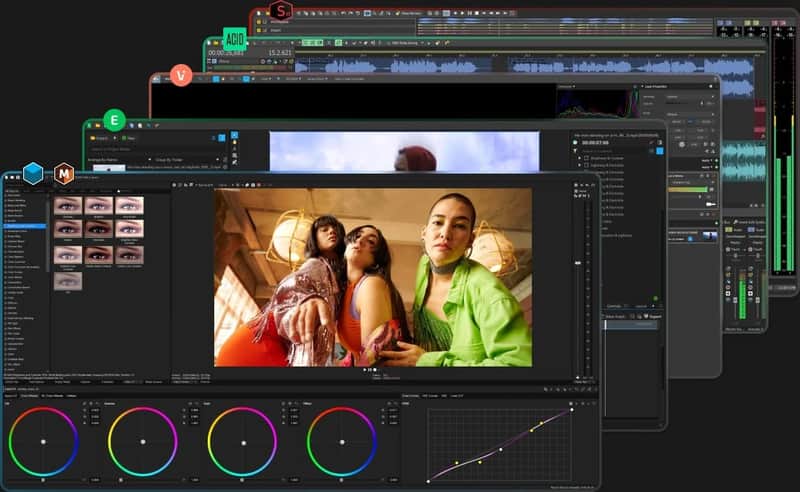Click the horizontal green level bar in the track header
Image resolution: width=800 pixels, height=492 pixels.
[x=688, y=189]
